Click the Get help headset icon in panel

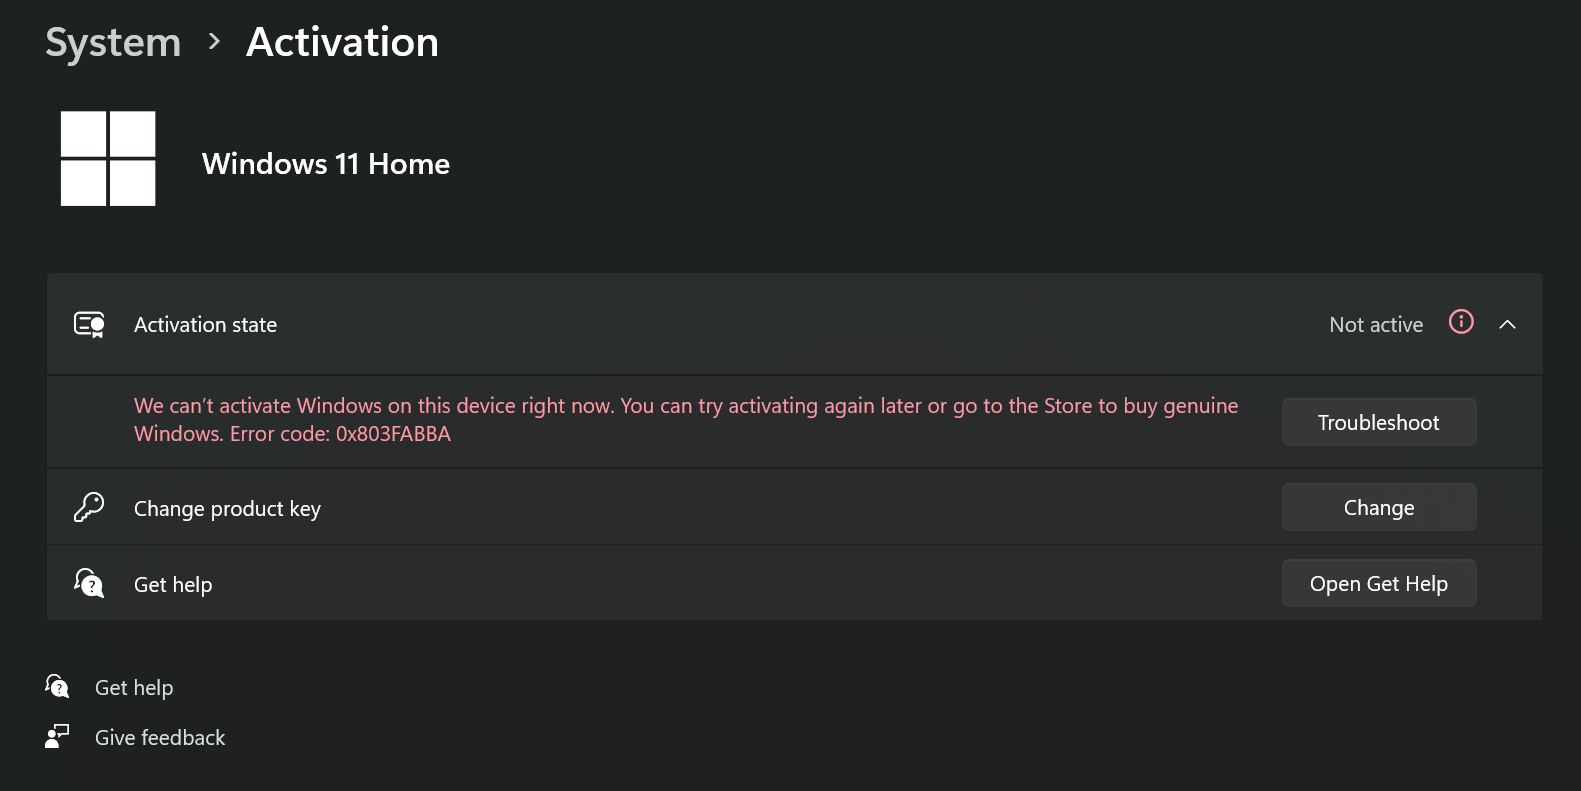(89, 583)
